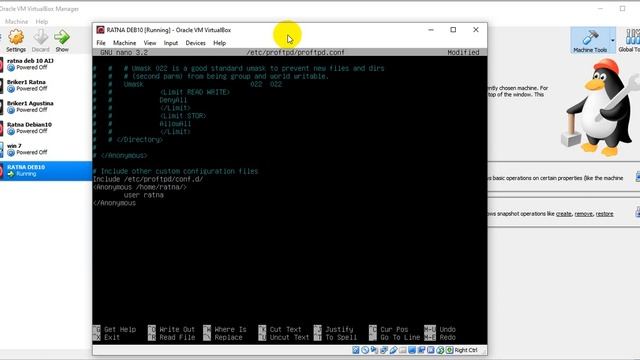This screenshot has height=360, width=640.
Task: Open the Machine menu in the VM window
Action: tap(124, 43)
